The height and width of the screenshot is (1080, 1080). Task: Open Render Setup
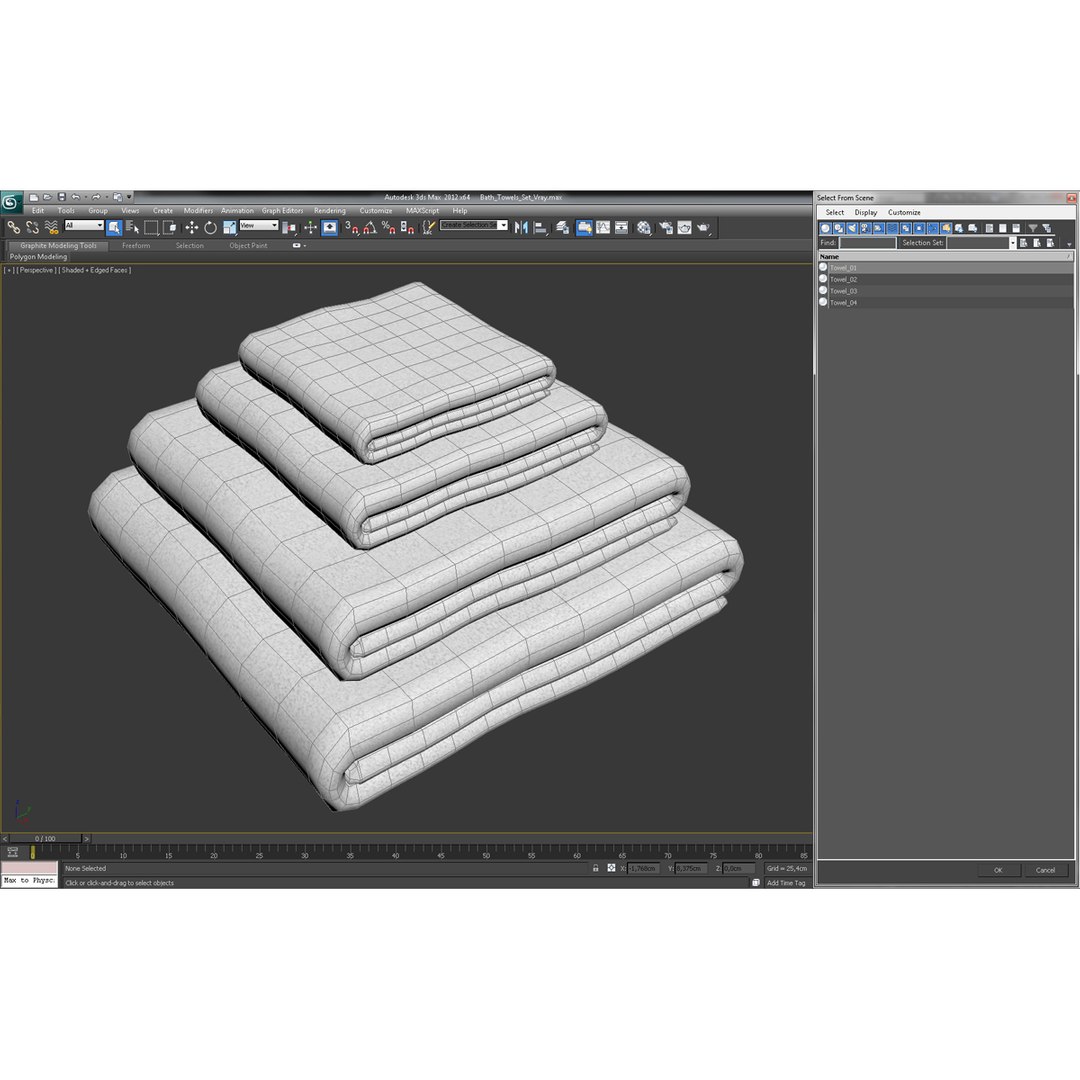pyautogui.click(x=665, y=227)
